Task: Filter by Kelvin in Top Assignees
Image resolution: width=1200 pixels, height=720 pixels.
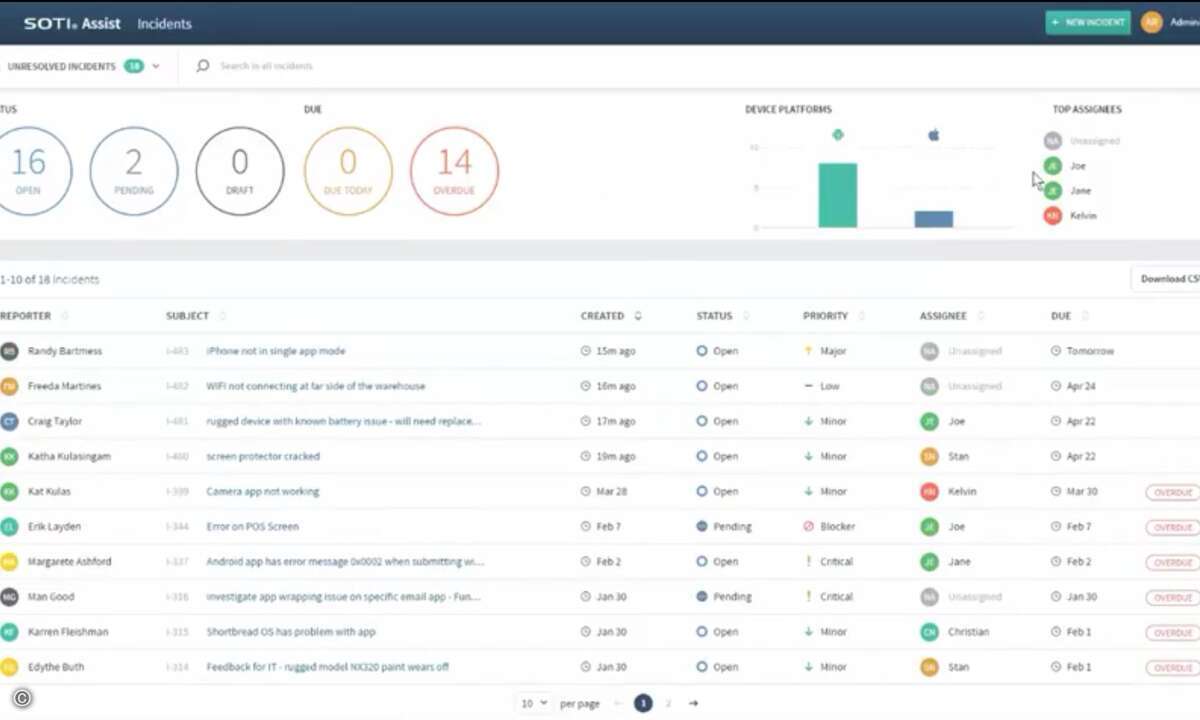Action: pyautogui.click(x=1070, y=216)
